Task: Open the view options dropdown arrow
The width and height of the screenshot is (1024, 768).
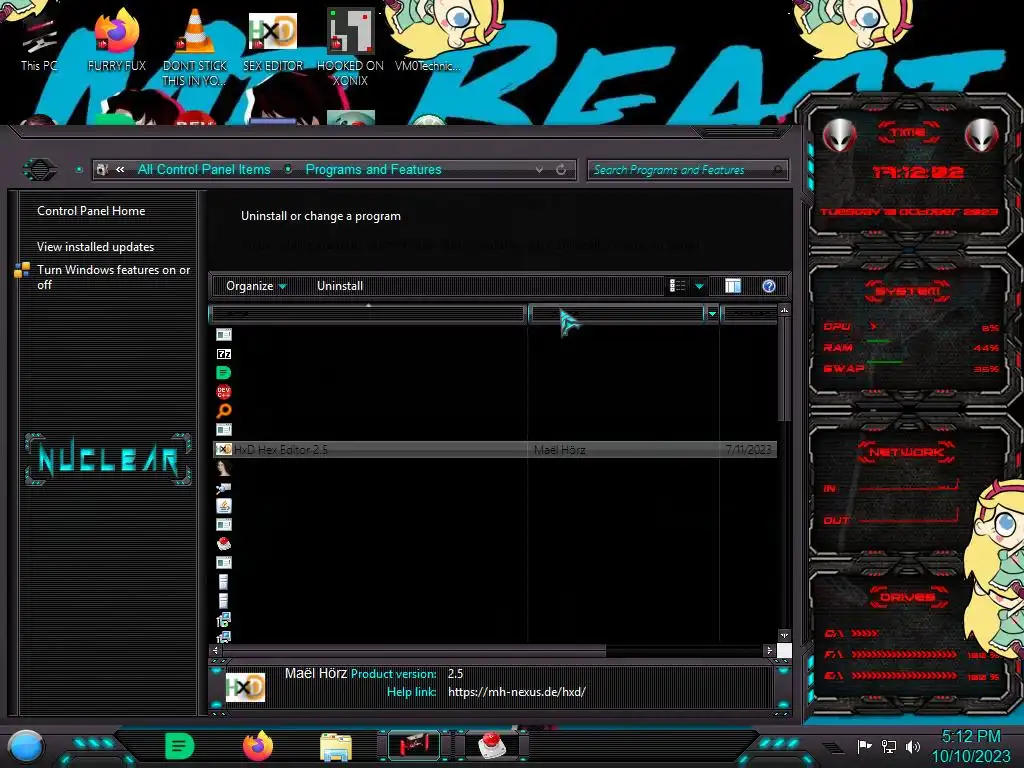Action: [x=699, y=286]
